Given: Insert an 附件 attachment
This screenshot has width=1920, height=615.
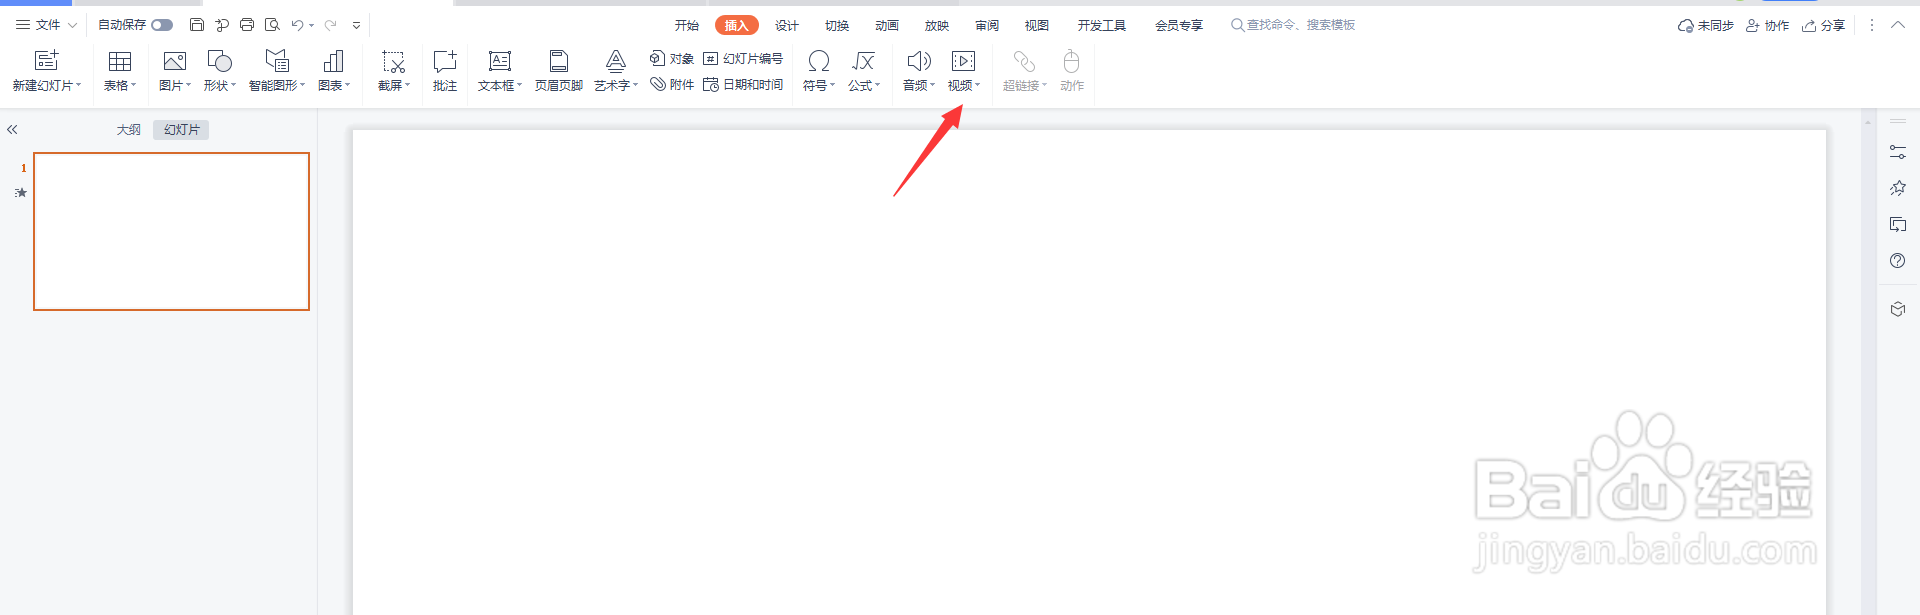Looking at the screenshot, I should (x=672, y=85).
